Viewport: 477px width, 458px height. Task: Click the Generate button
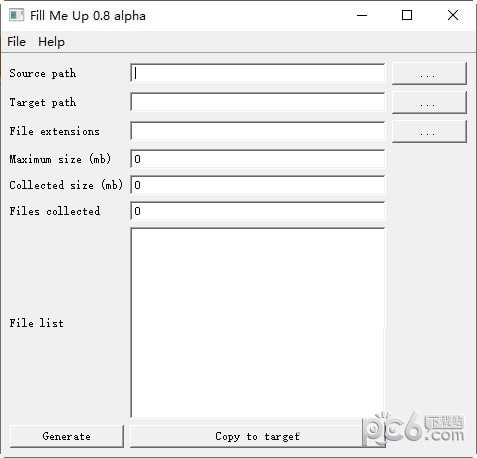click(67, 436)
